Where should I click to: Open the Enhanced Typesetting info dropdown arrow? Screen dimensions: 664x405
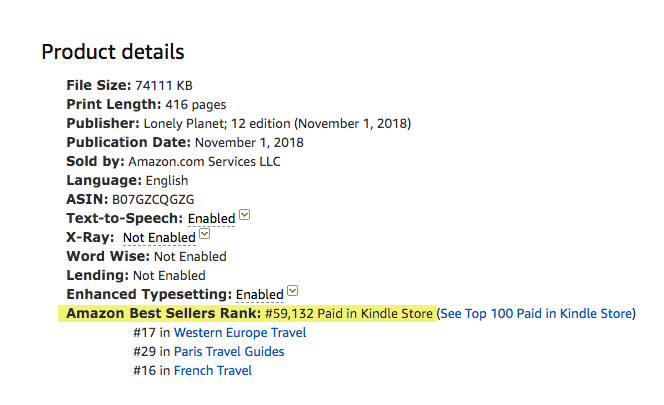pos(292,291)
